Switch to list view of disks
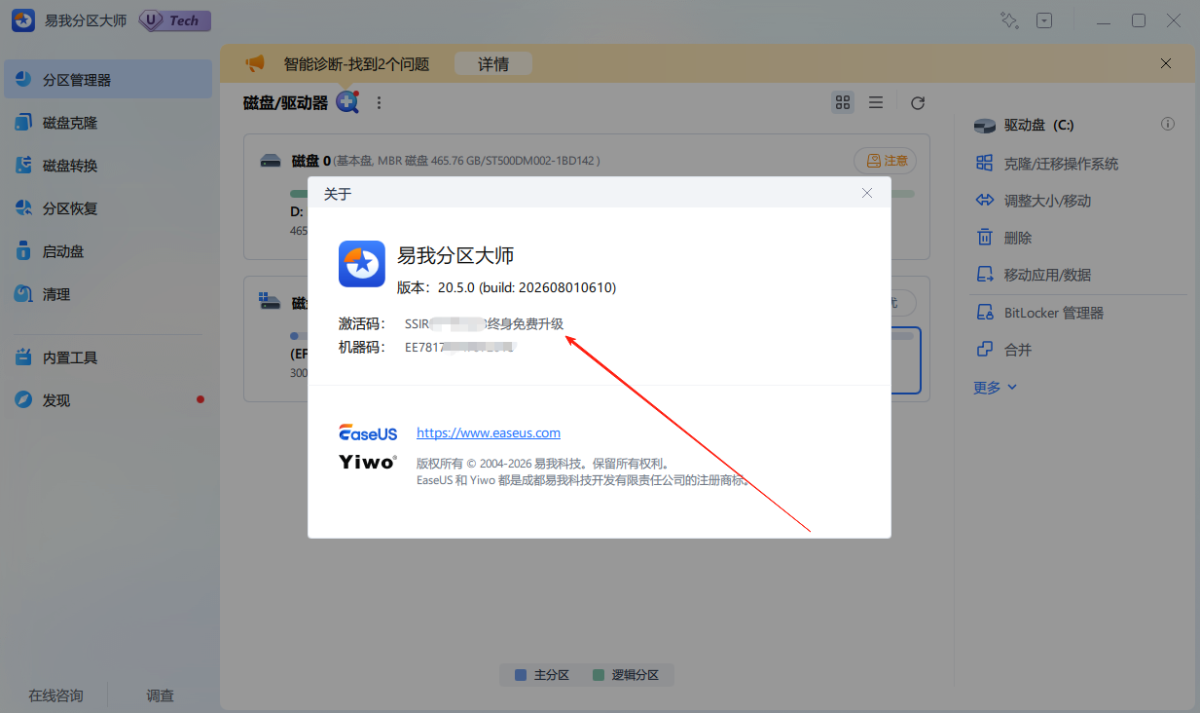 click(876, 102)
